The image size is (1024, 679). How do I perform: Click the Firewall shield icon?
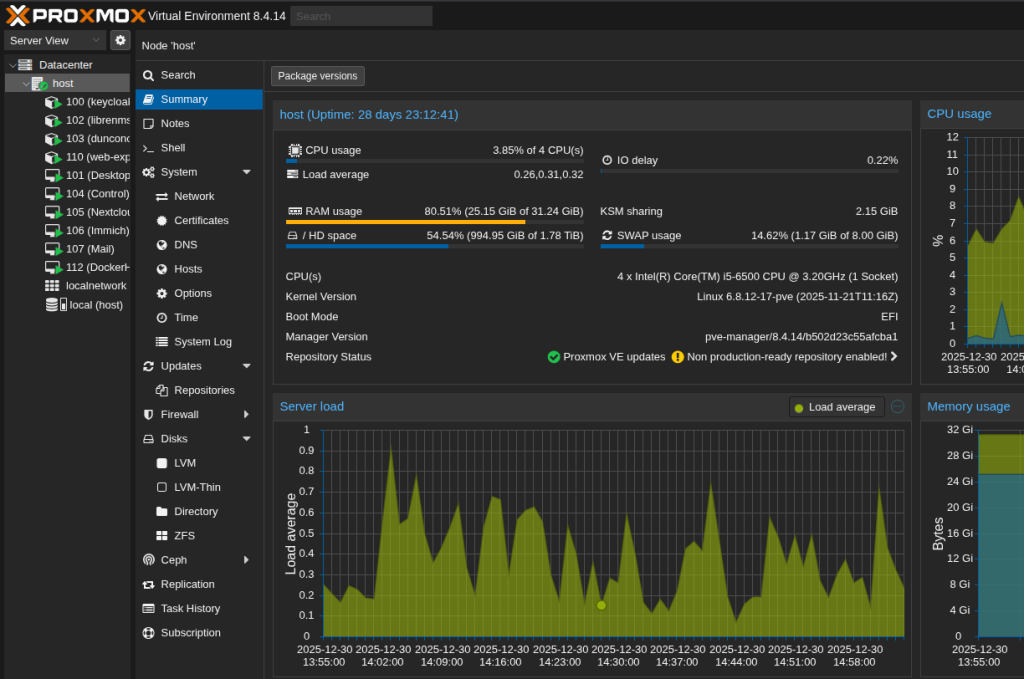148,414
